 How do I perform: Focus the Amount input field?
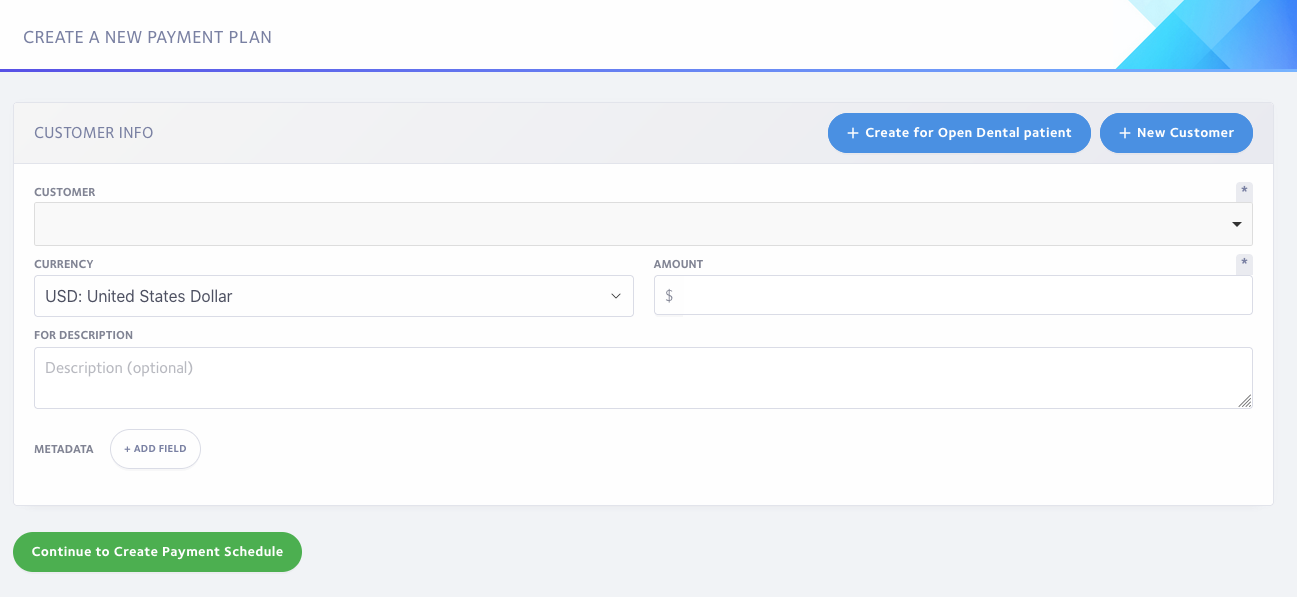coord(953,296)
